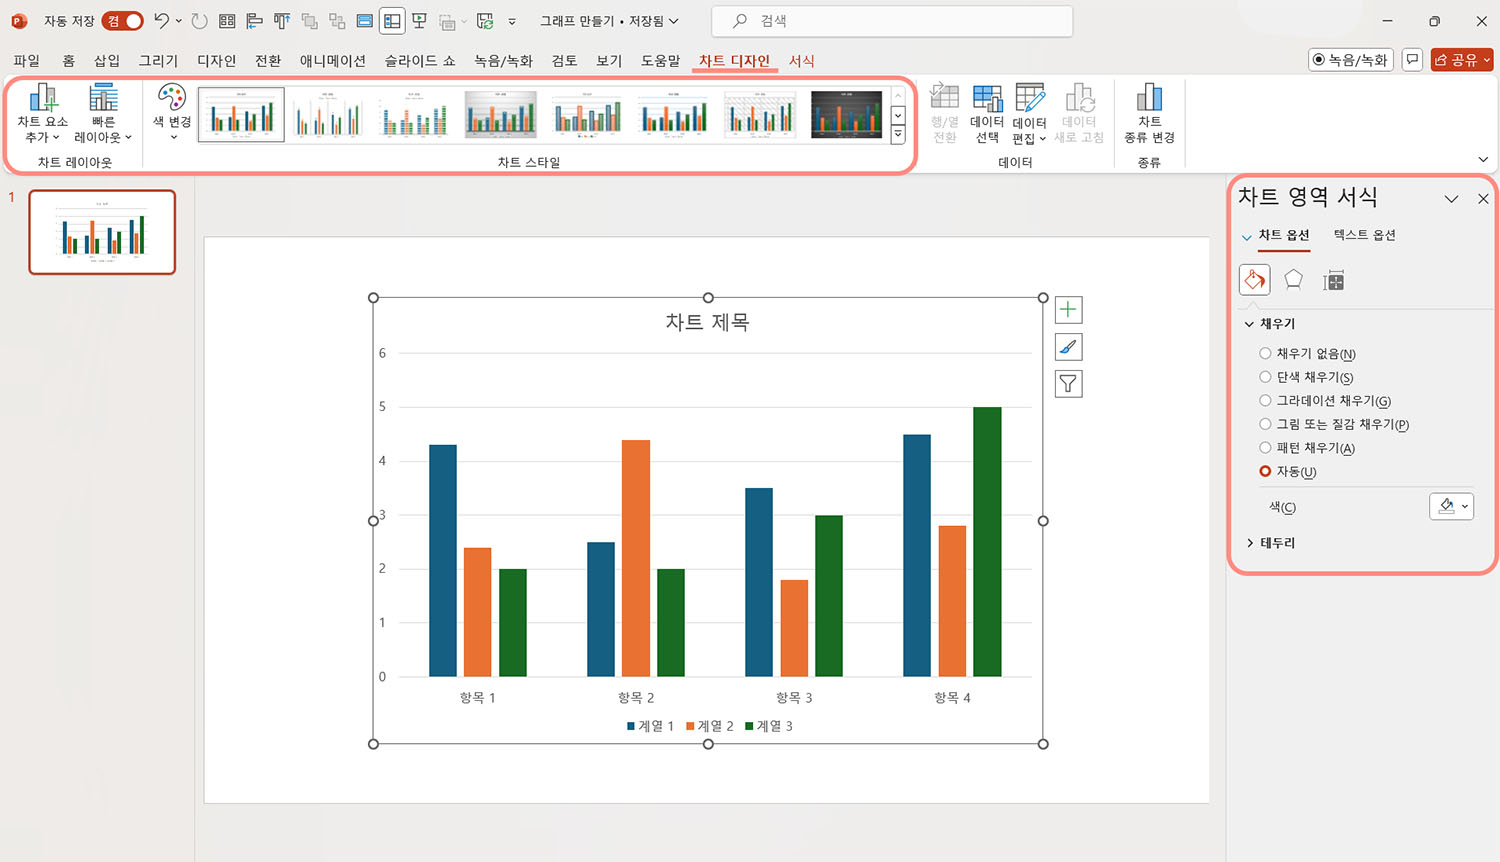Switch to 텍스트 옵션 in format pane

click(1364, 235)
